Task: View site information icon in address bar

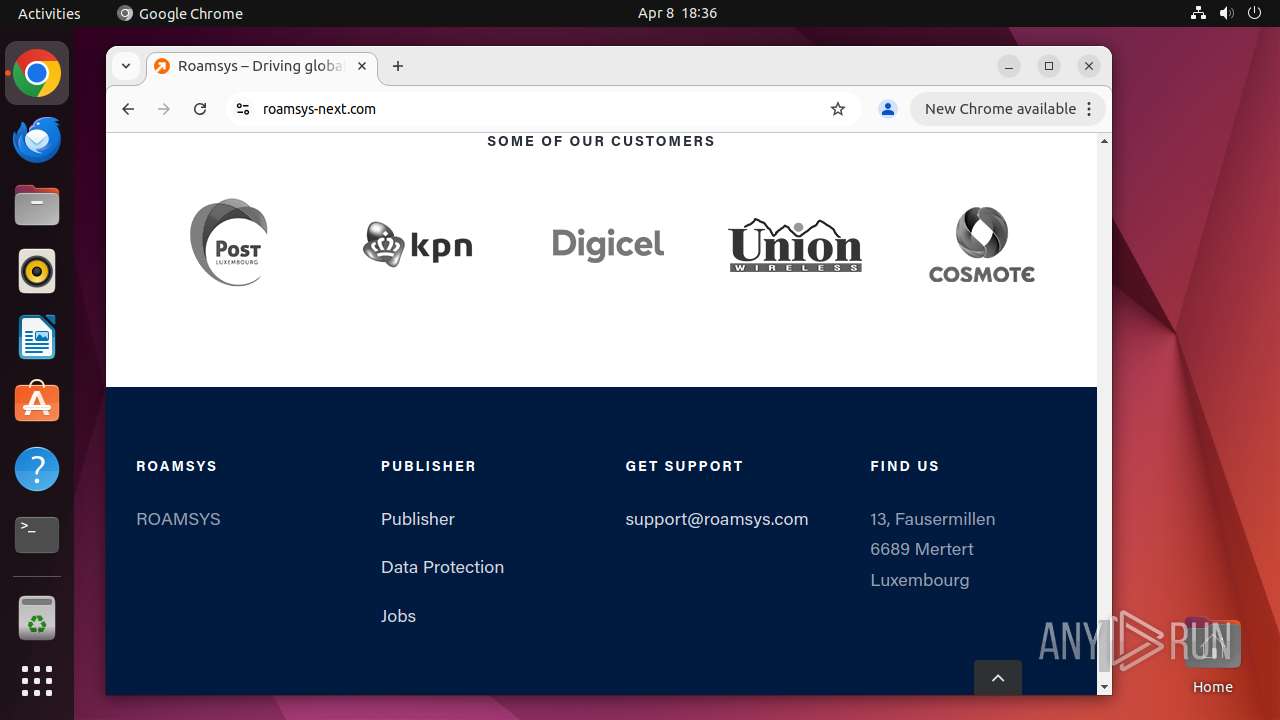Action: [242, 109]
